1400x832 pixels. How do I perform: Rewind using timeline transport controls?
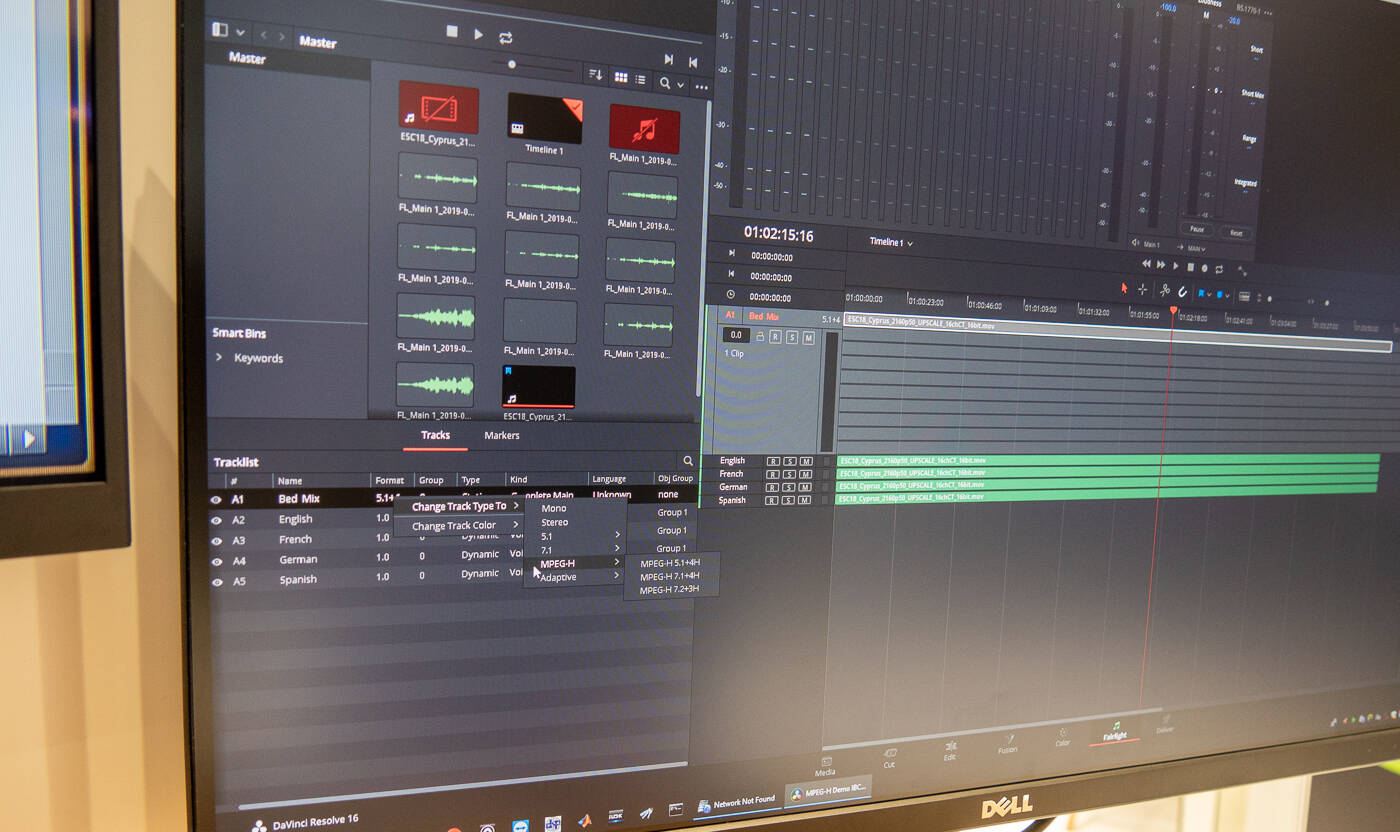tap(1147, 264)
